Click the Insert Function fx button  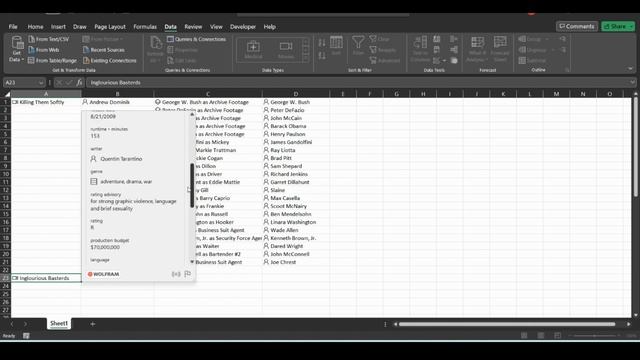coord(79,82)
